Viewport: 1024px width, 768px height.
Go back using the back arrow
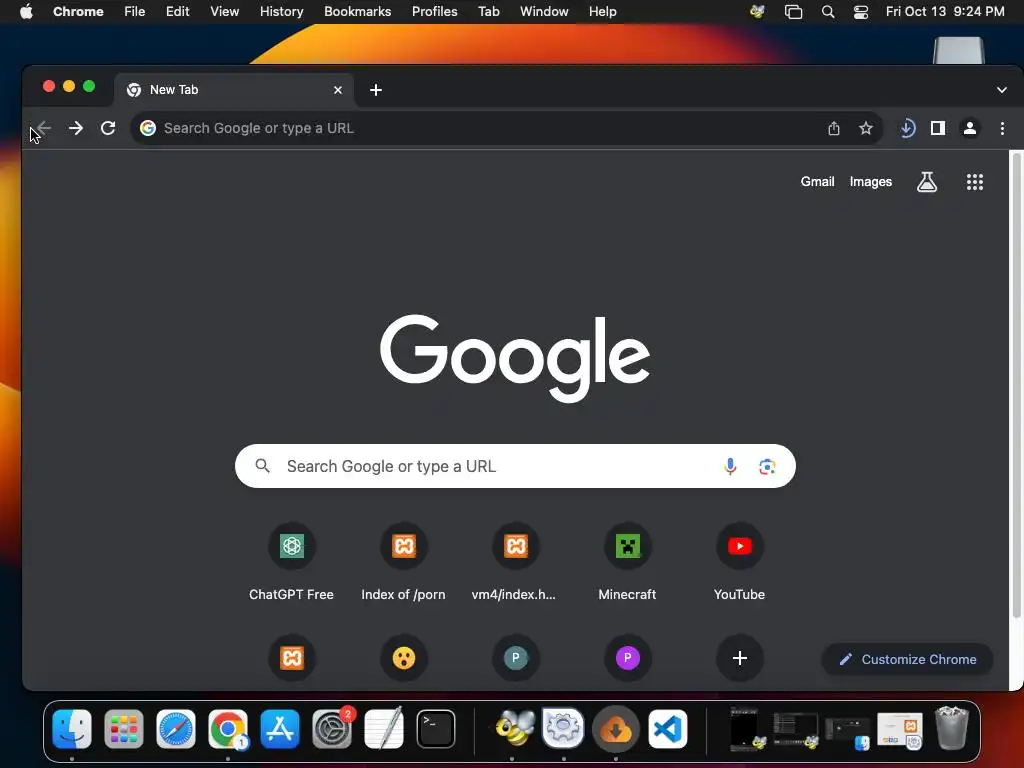(44, 128)
